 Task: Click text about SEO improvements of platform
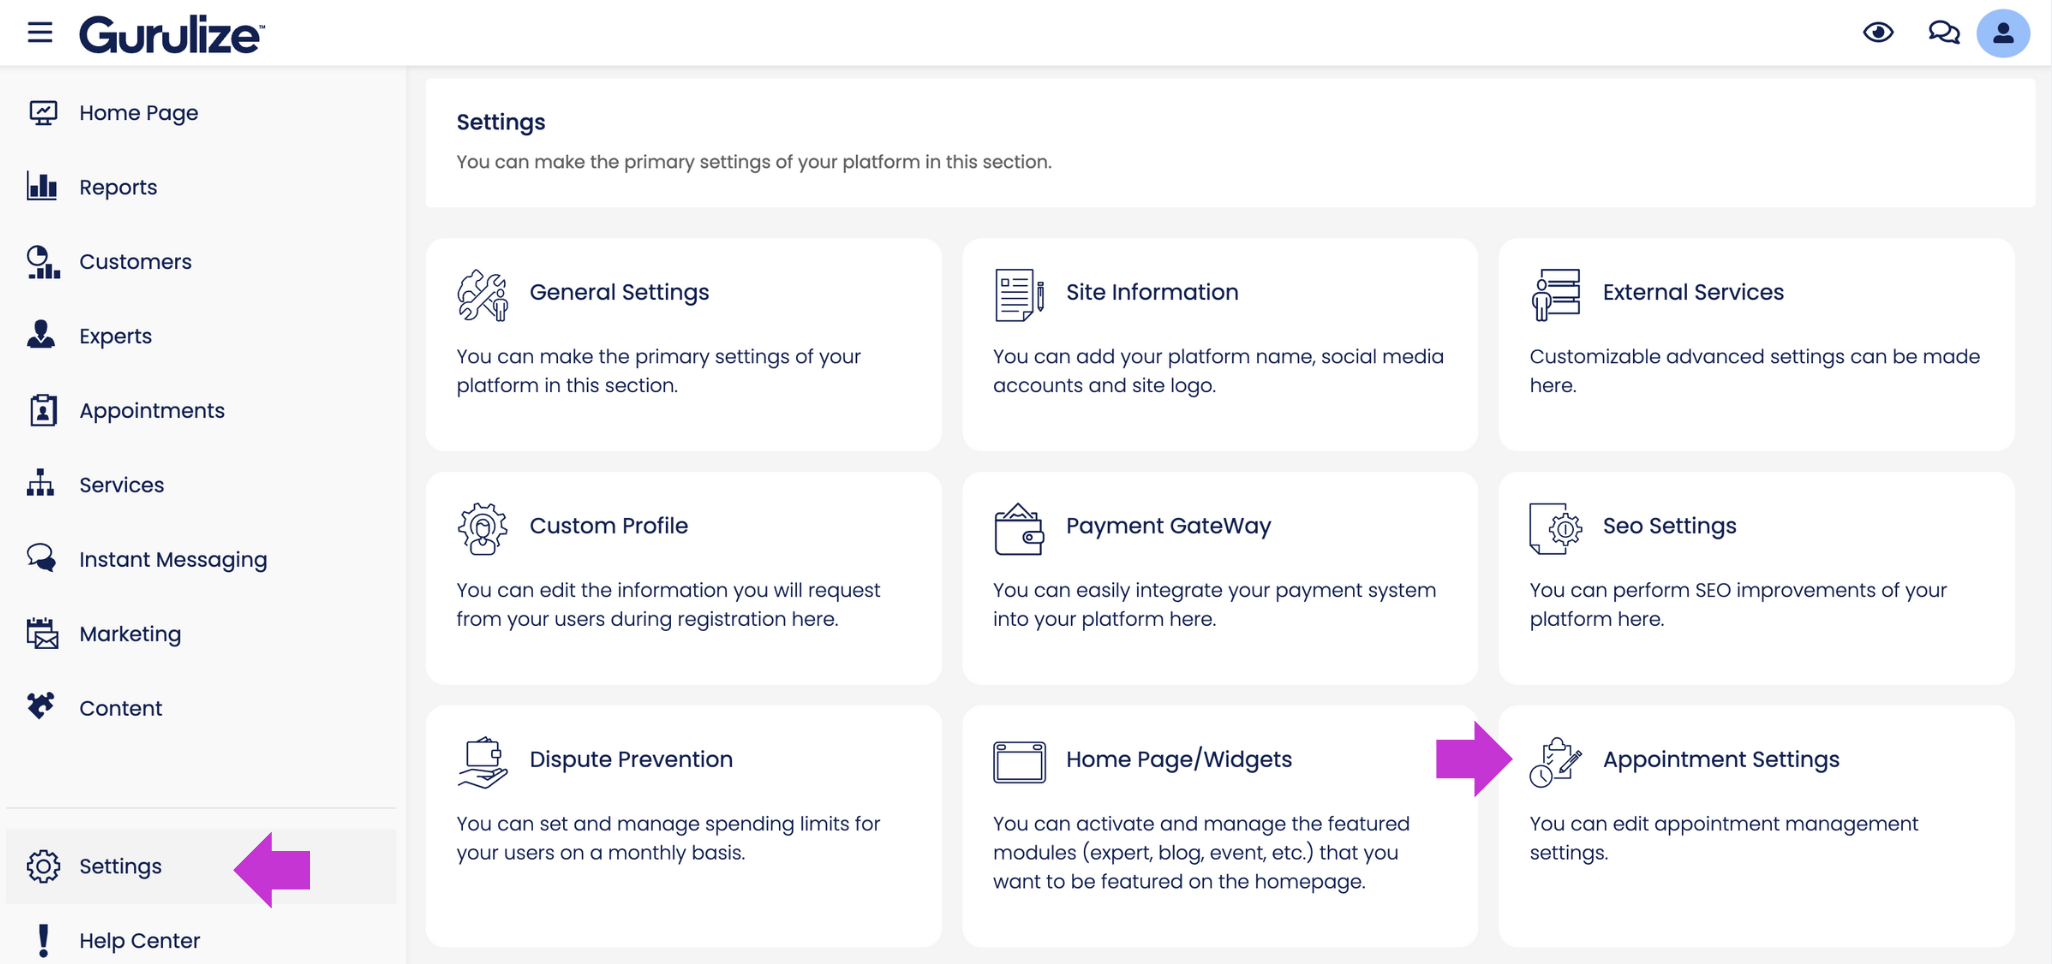click(x=1738, y=604)
